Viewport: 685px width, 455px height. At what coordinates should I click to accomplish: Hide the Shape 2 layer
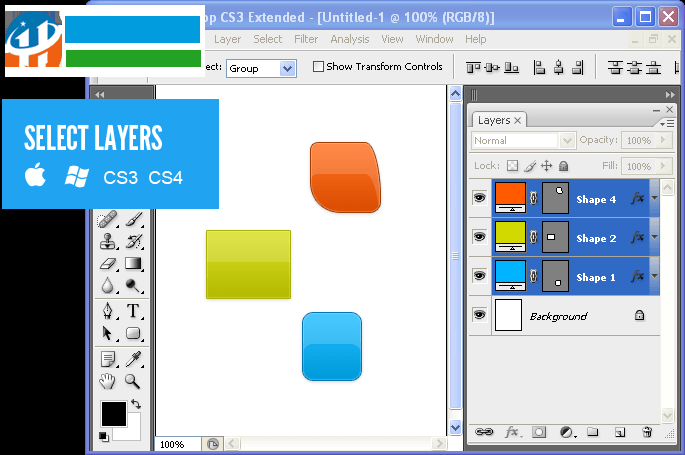(x=479, y=237)
